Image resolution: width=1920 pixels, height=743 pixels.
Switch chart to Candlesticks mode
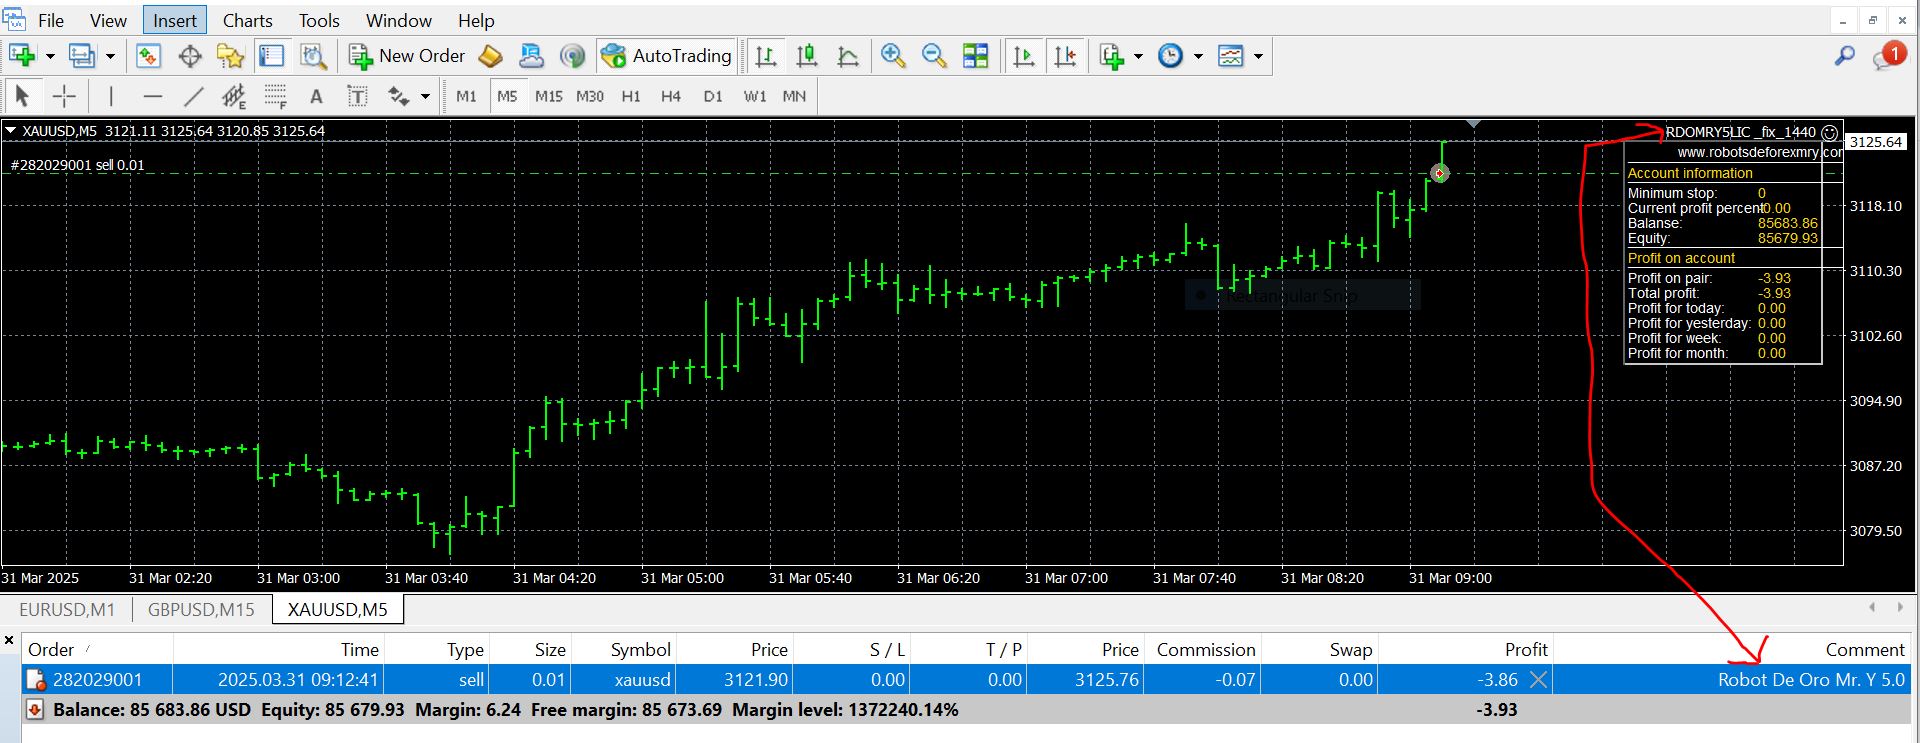(x=807, y=56)
